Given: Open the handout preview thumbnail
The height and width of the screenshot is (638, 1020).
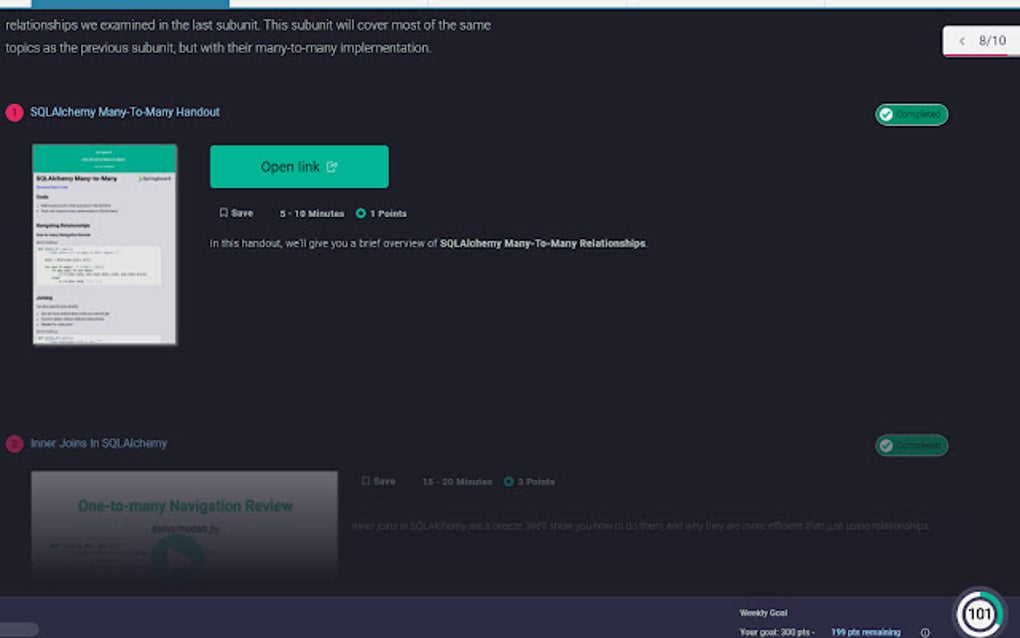Looking at the screenshot, I should coord(104,244).
